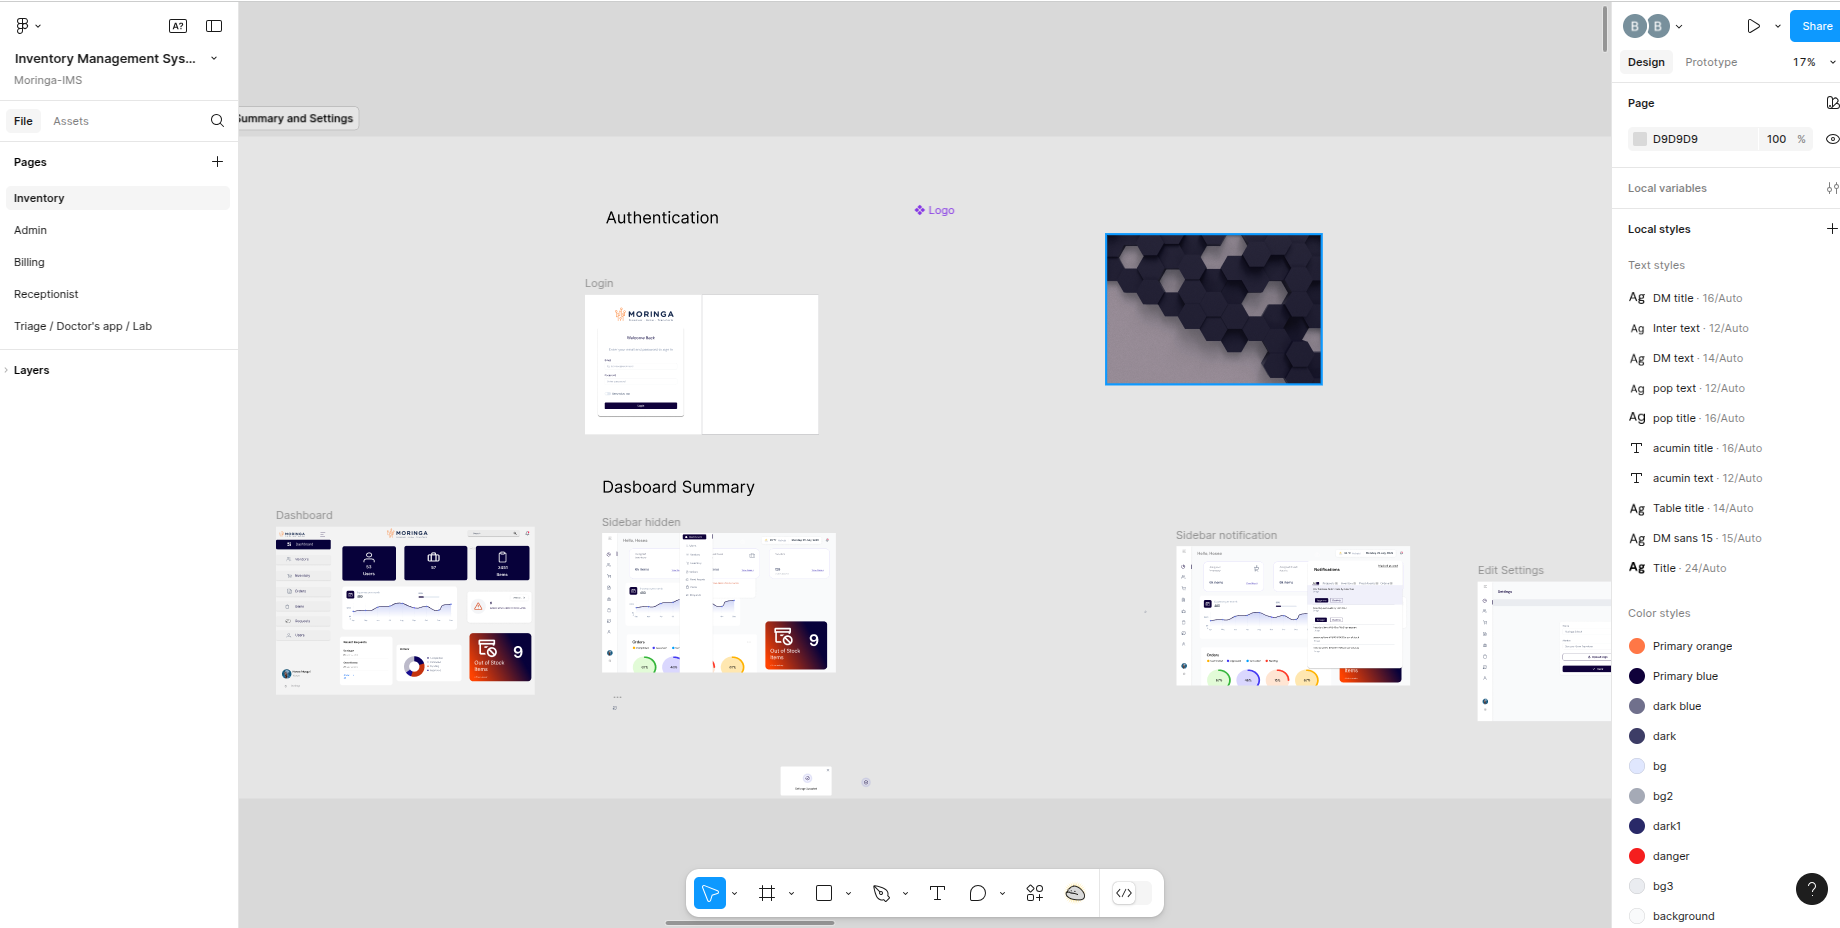Viewport: 1840px width, 928px height.
Task: Select the Comment tool
Action: 978,893
